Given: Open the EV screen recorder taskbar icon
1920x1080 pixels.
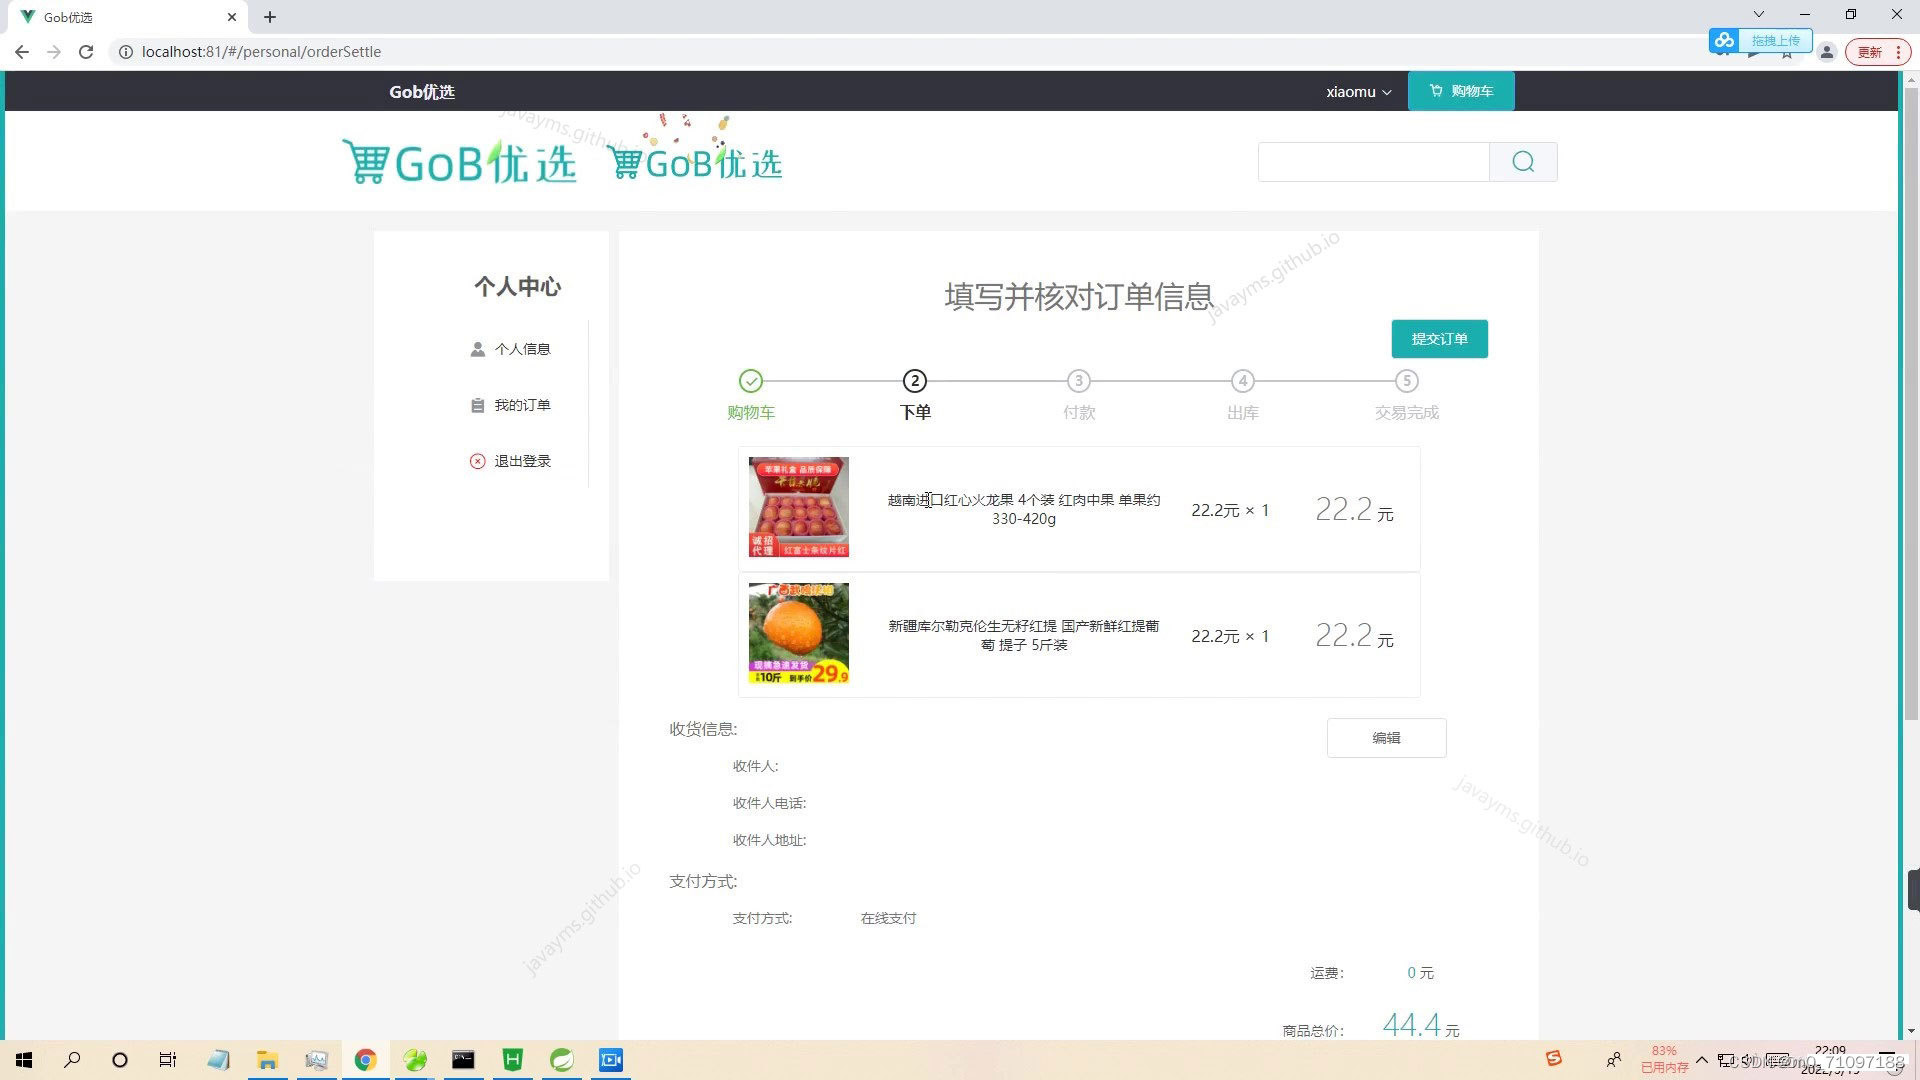Looking at the screenshot, I should coord(611,1059).
